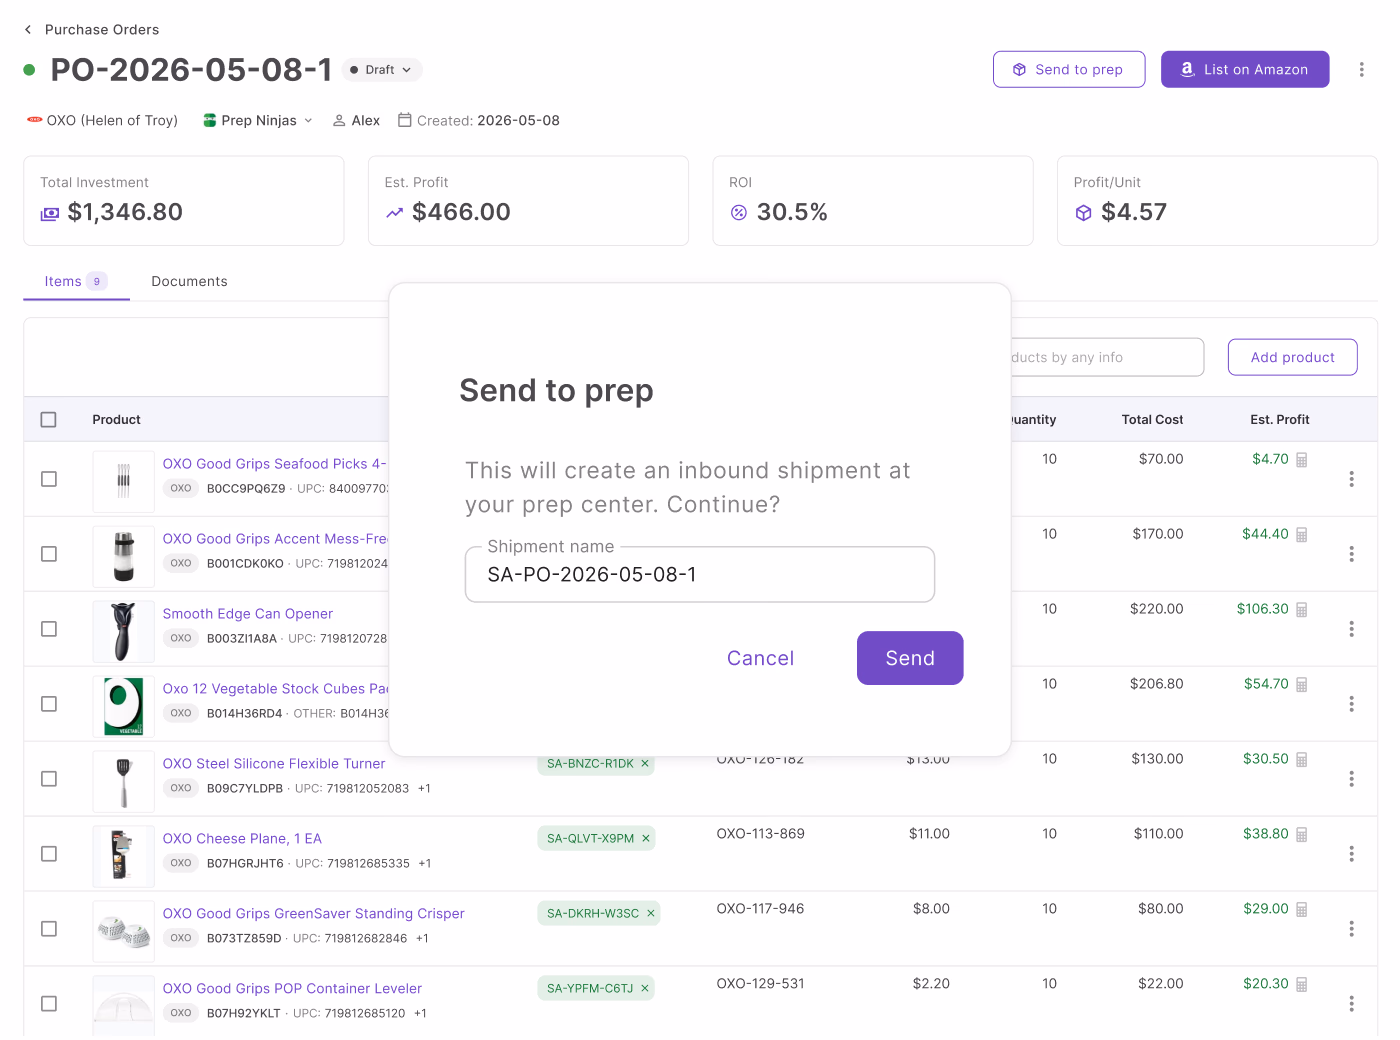Click calculator icon next to $106.30 profit
This screenshot has height=1040, width=1400.
click(x=1302, y=610)
